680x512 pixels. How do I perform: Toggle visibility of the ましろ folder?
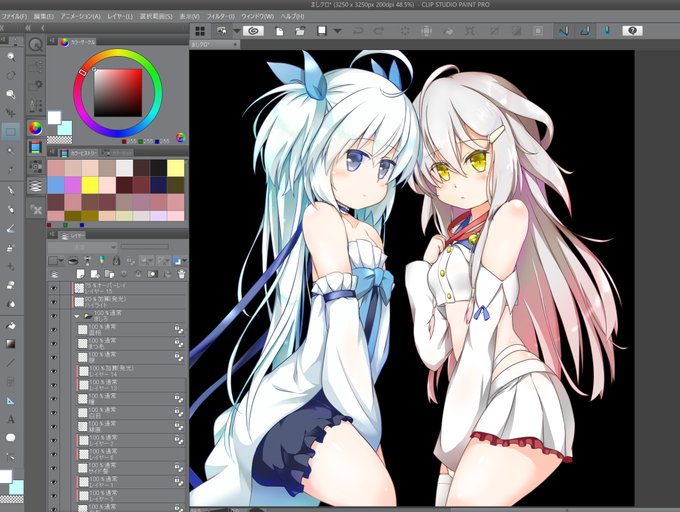(54, 316)
